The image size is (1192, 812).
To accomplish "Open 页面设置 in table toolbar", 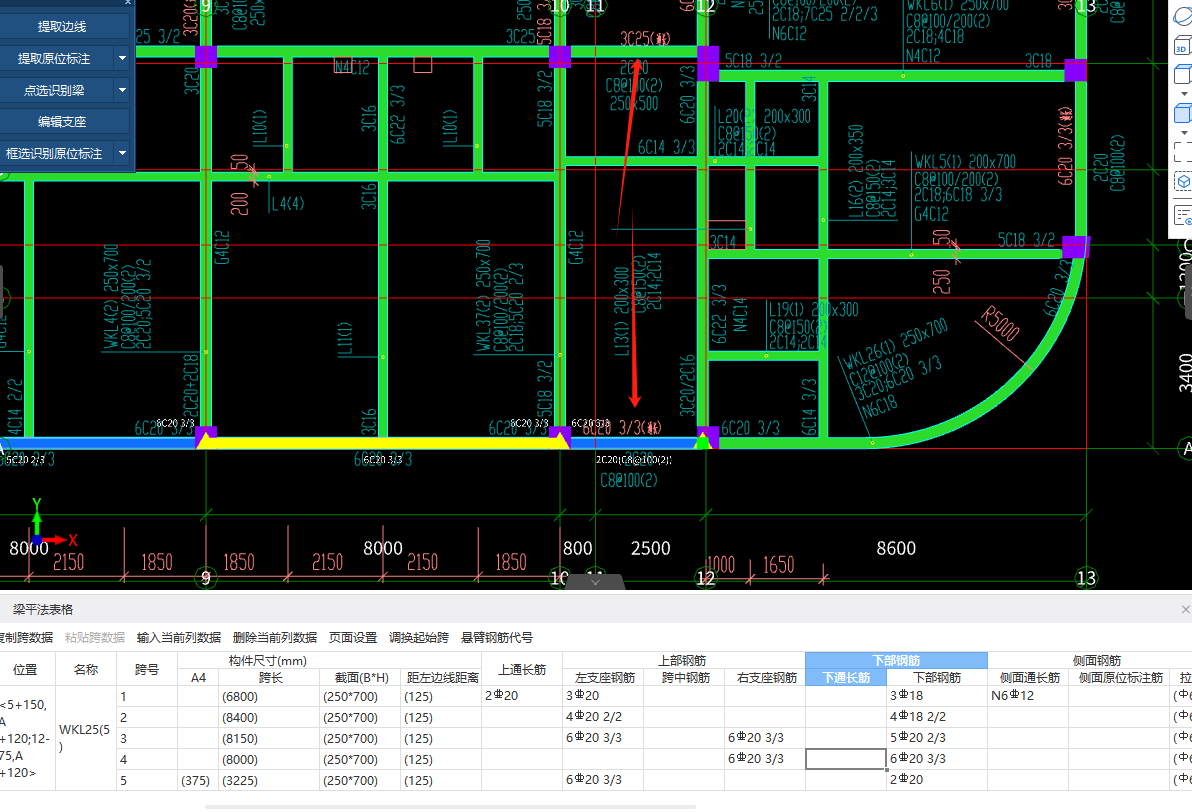I will point(353,637).
